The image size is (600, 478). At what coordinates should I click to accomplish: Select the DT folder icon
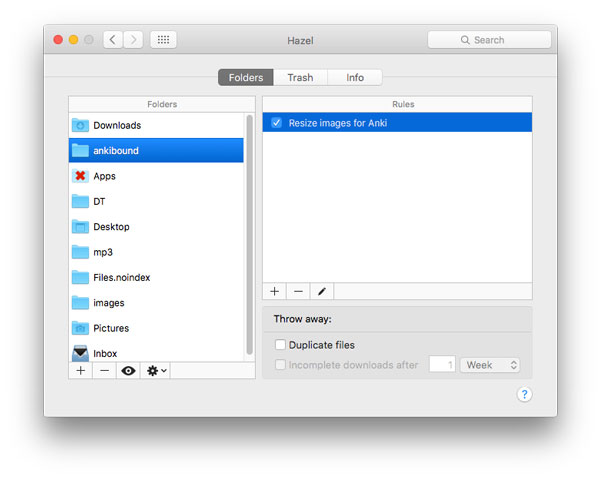80,201
